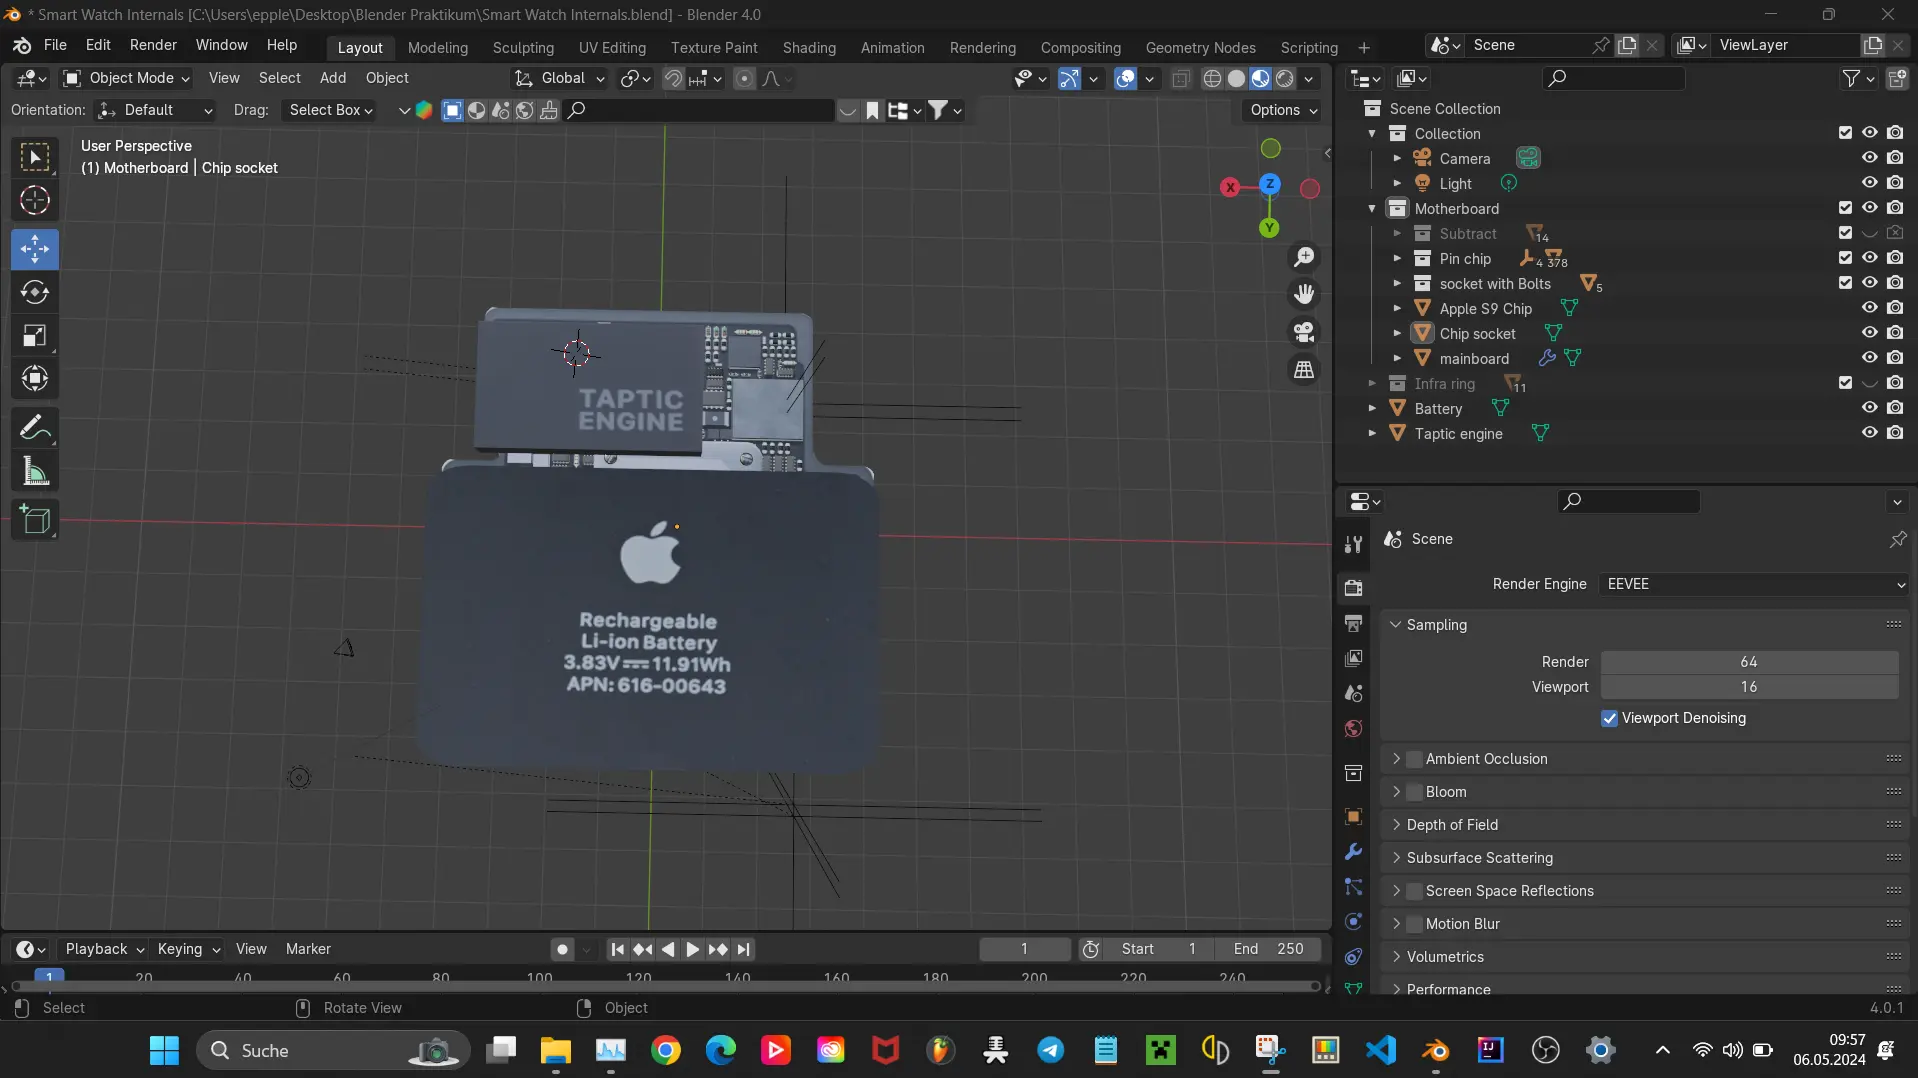
Task: Open the Keying popover in timeline
Action: [x=188, y=949]
